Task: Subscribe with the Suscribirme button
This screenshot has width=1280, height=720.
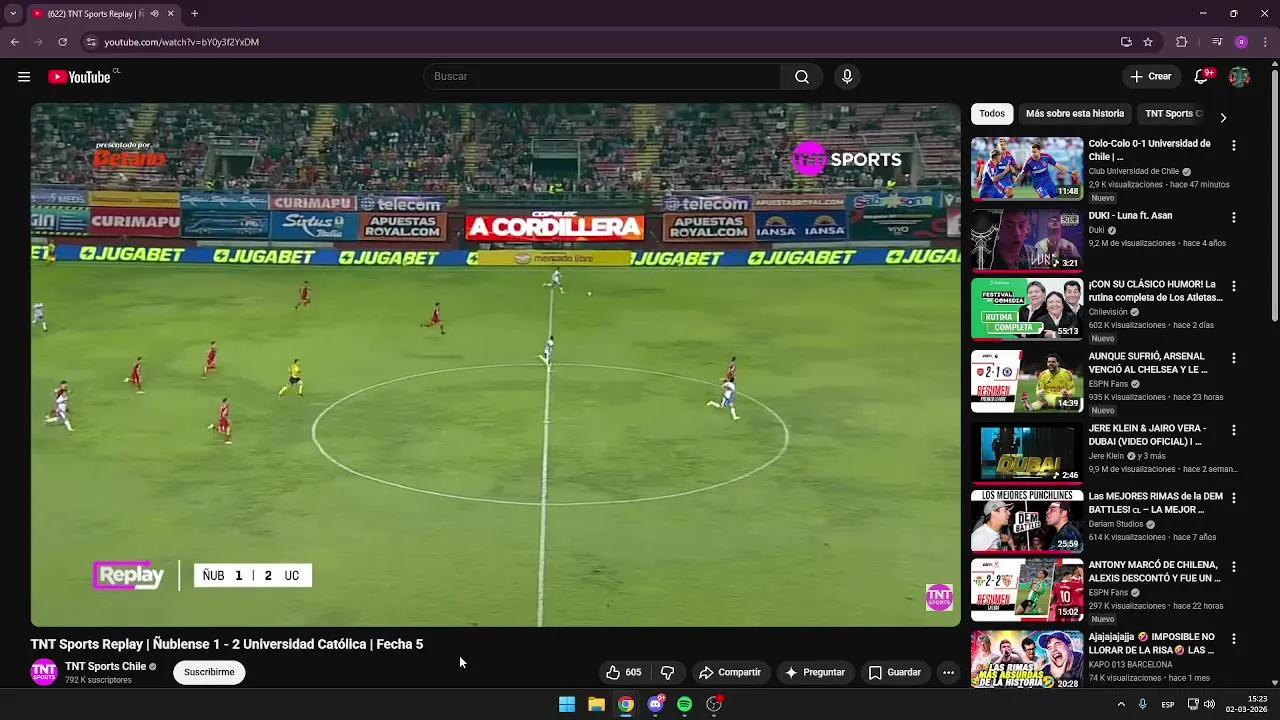Action: (x=209, y=673)
